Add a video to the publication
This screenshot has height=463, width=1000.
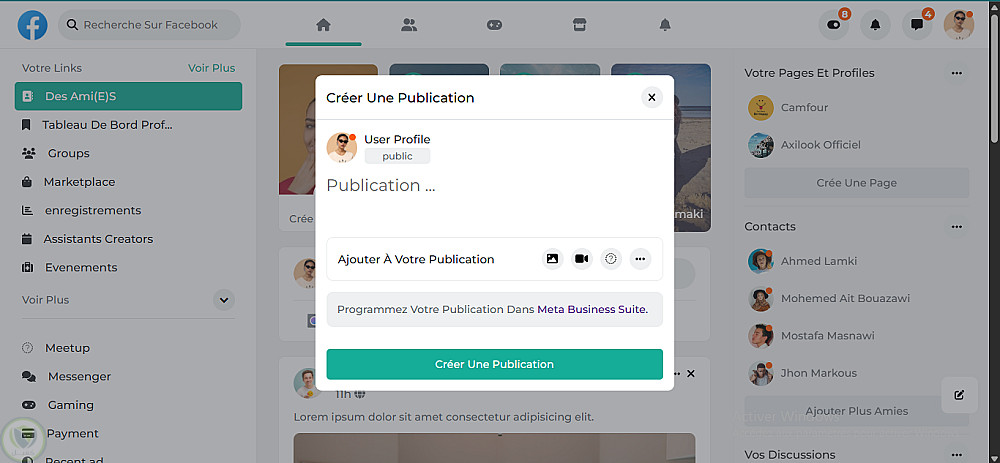click(582, 259)
